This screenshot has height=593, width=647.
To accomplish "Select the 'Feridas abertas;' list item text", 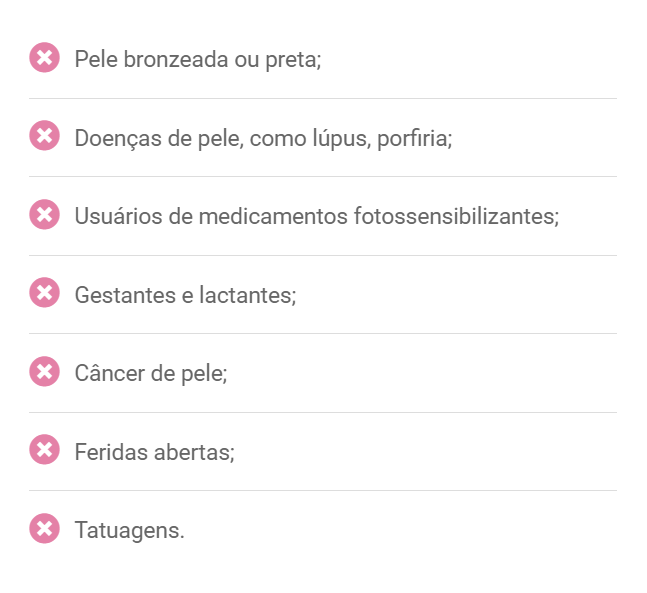I will click(x=154, y=452).
